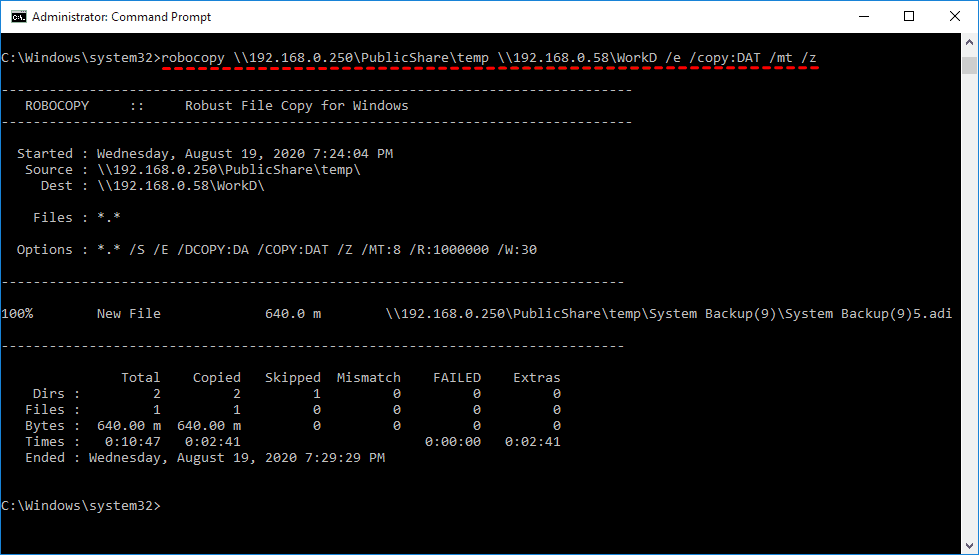979x555 pixels.
Task: Click the "Robust File Copy for Windows" header
Action: 296,105
